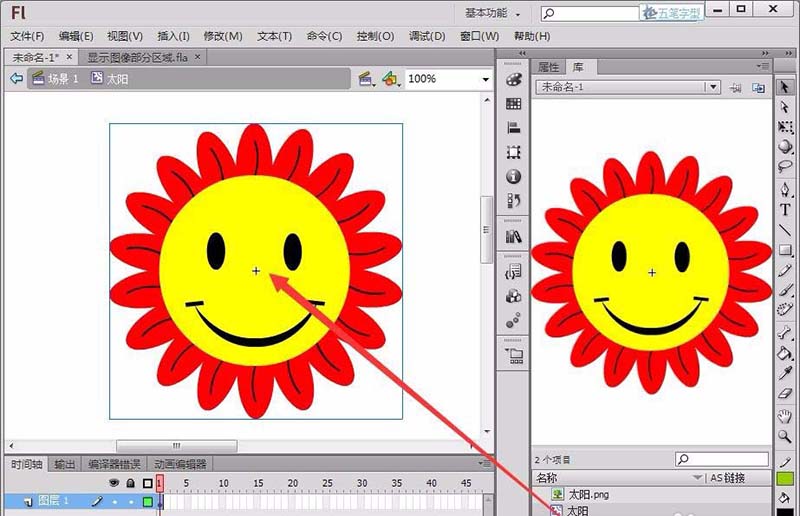Open the Edit Symbols dropdown icon
This screenshot has width=800, height=516.
391,79
